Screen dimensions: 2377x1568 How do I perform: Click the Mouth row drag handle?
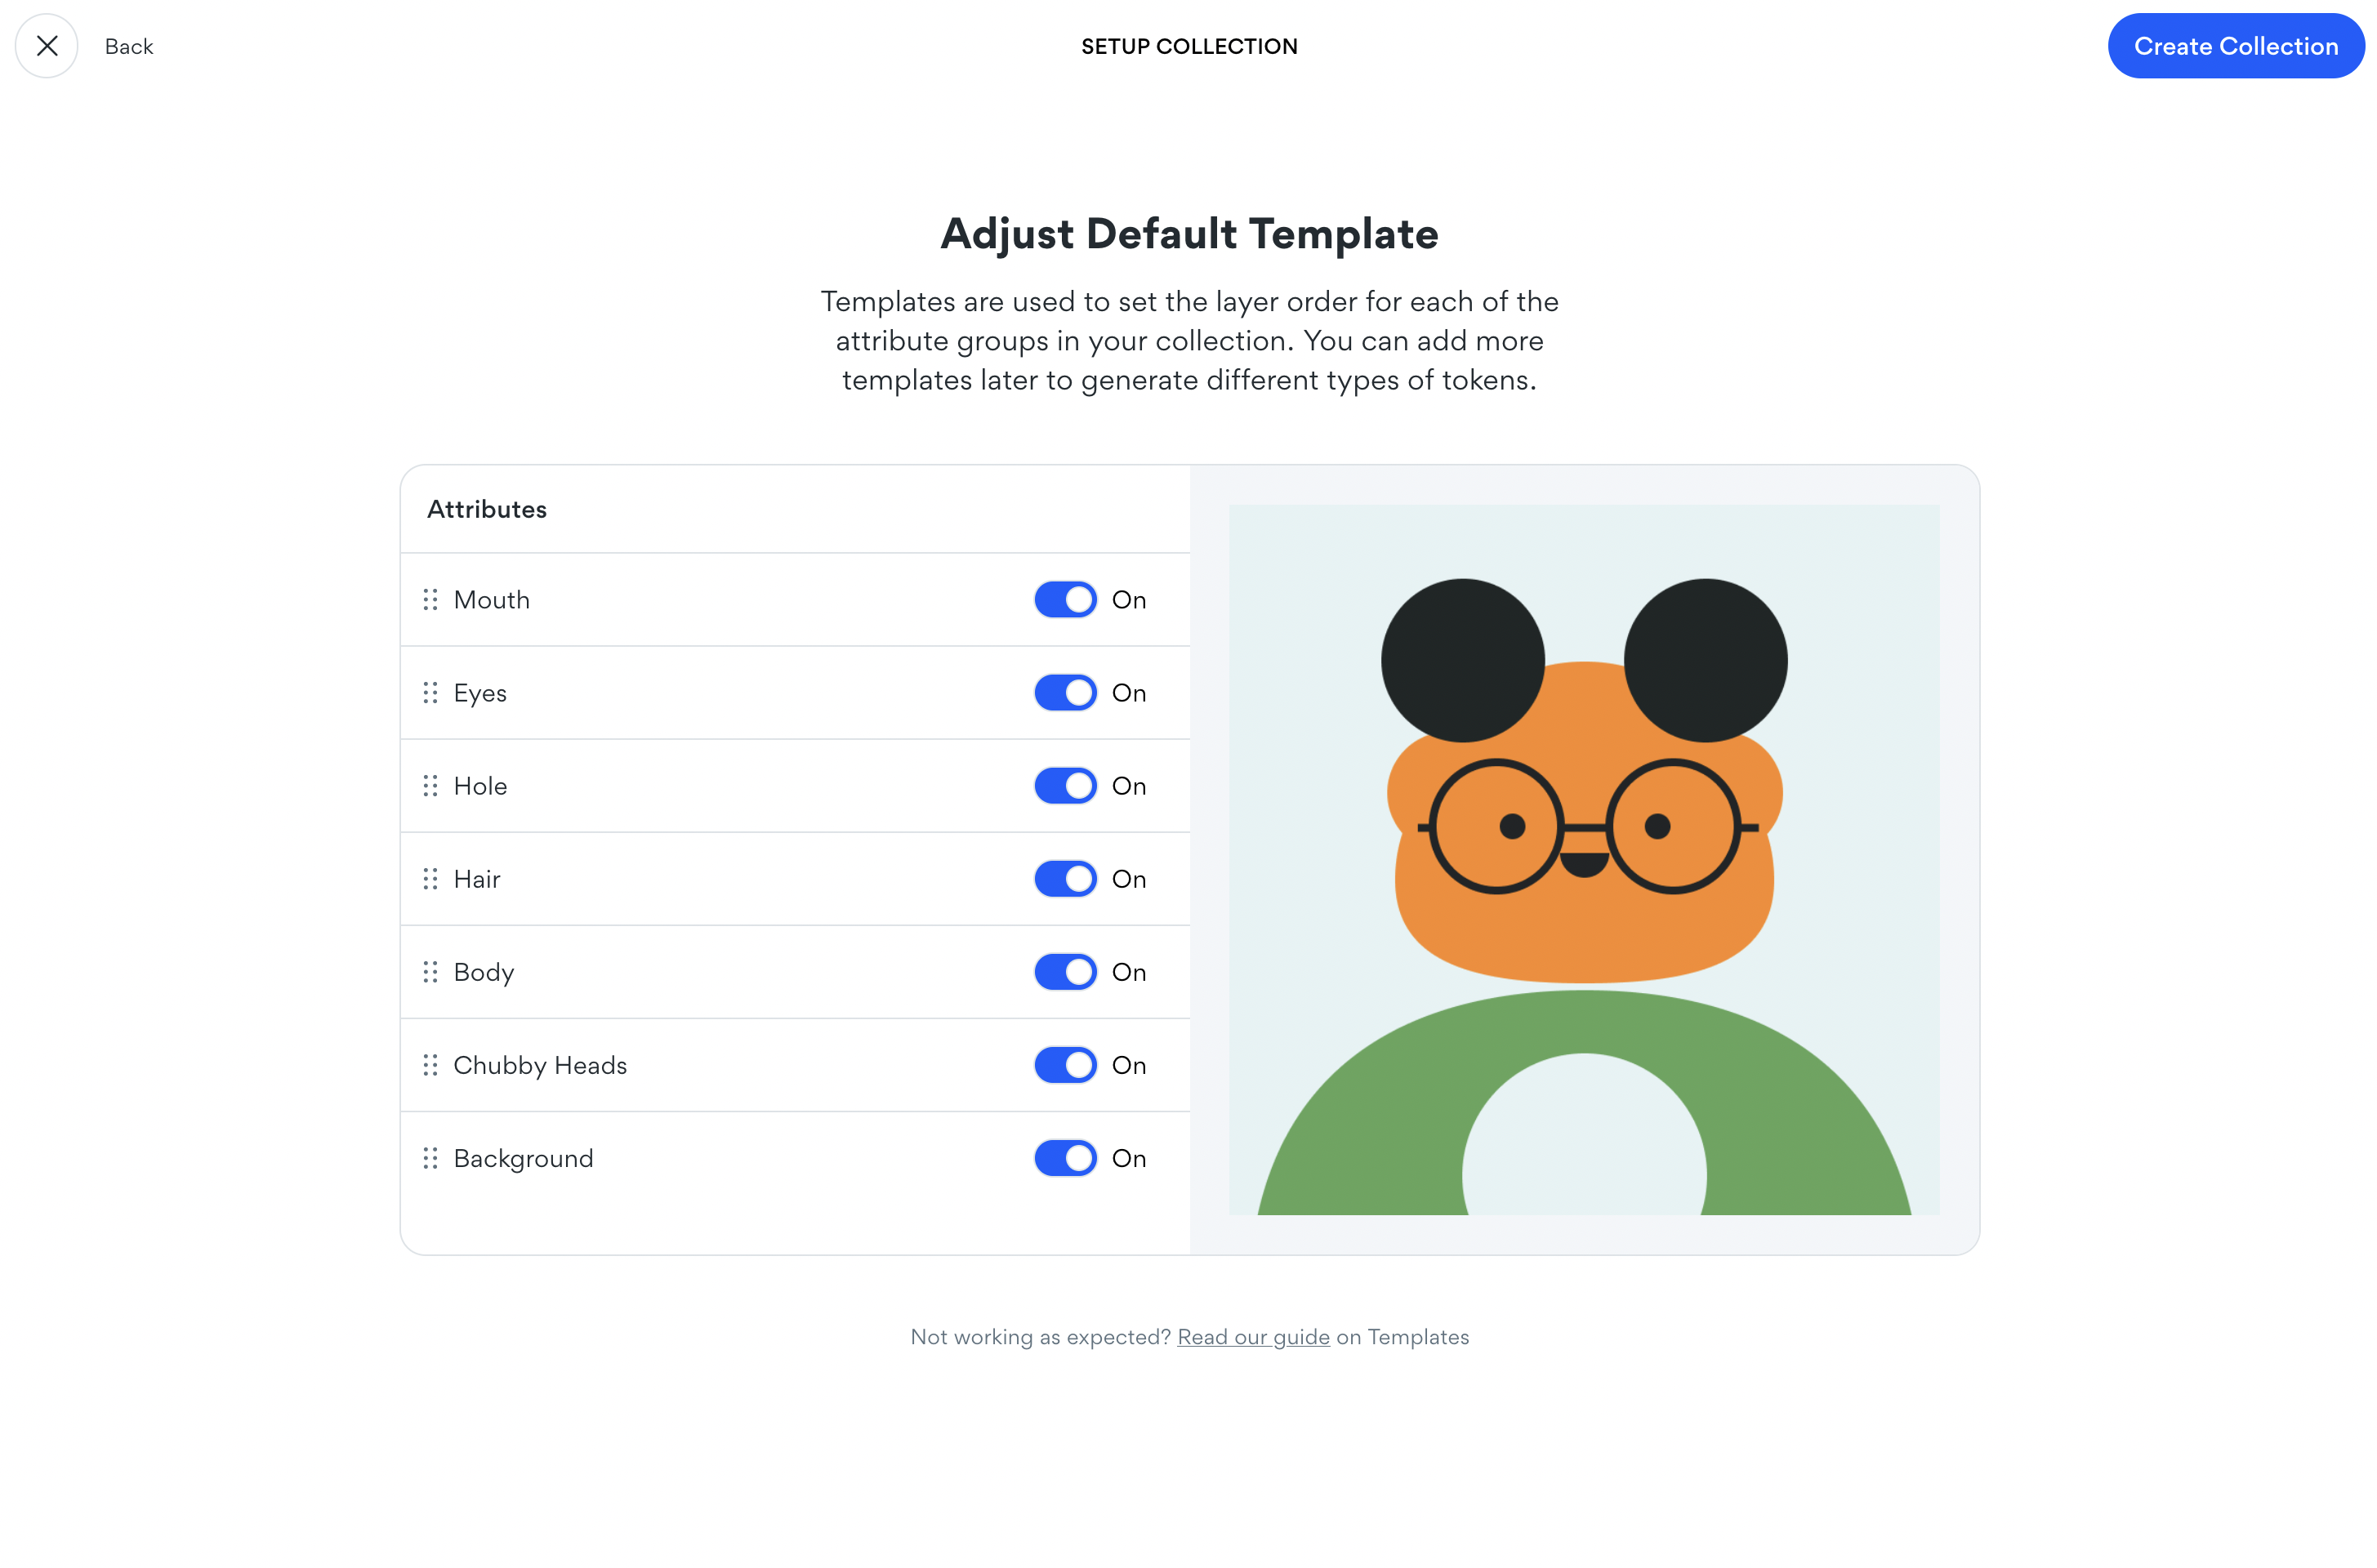pos(430,599)
